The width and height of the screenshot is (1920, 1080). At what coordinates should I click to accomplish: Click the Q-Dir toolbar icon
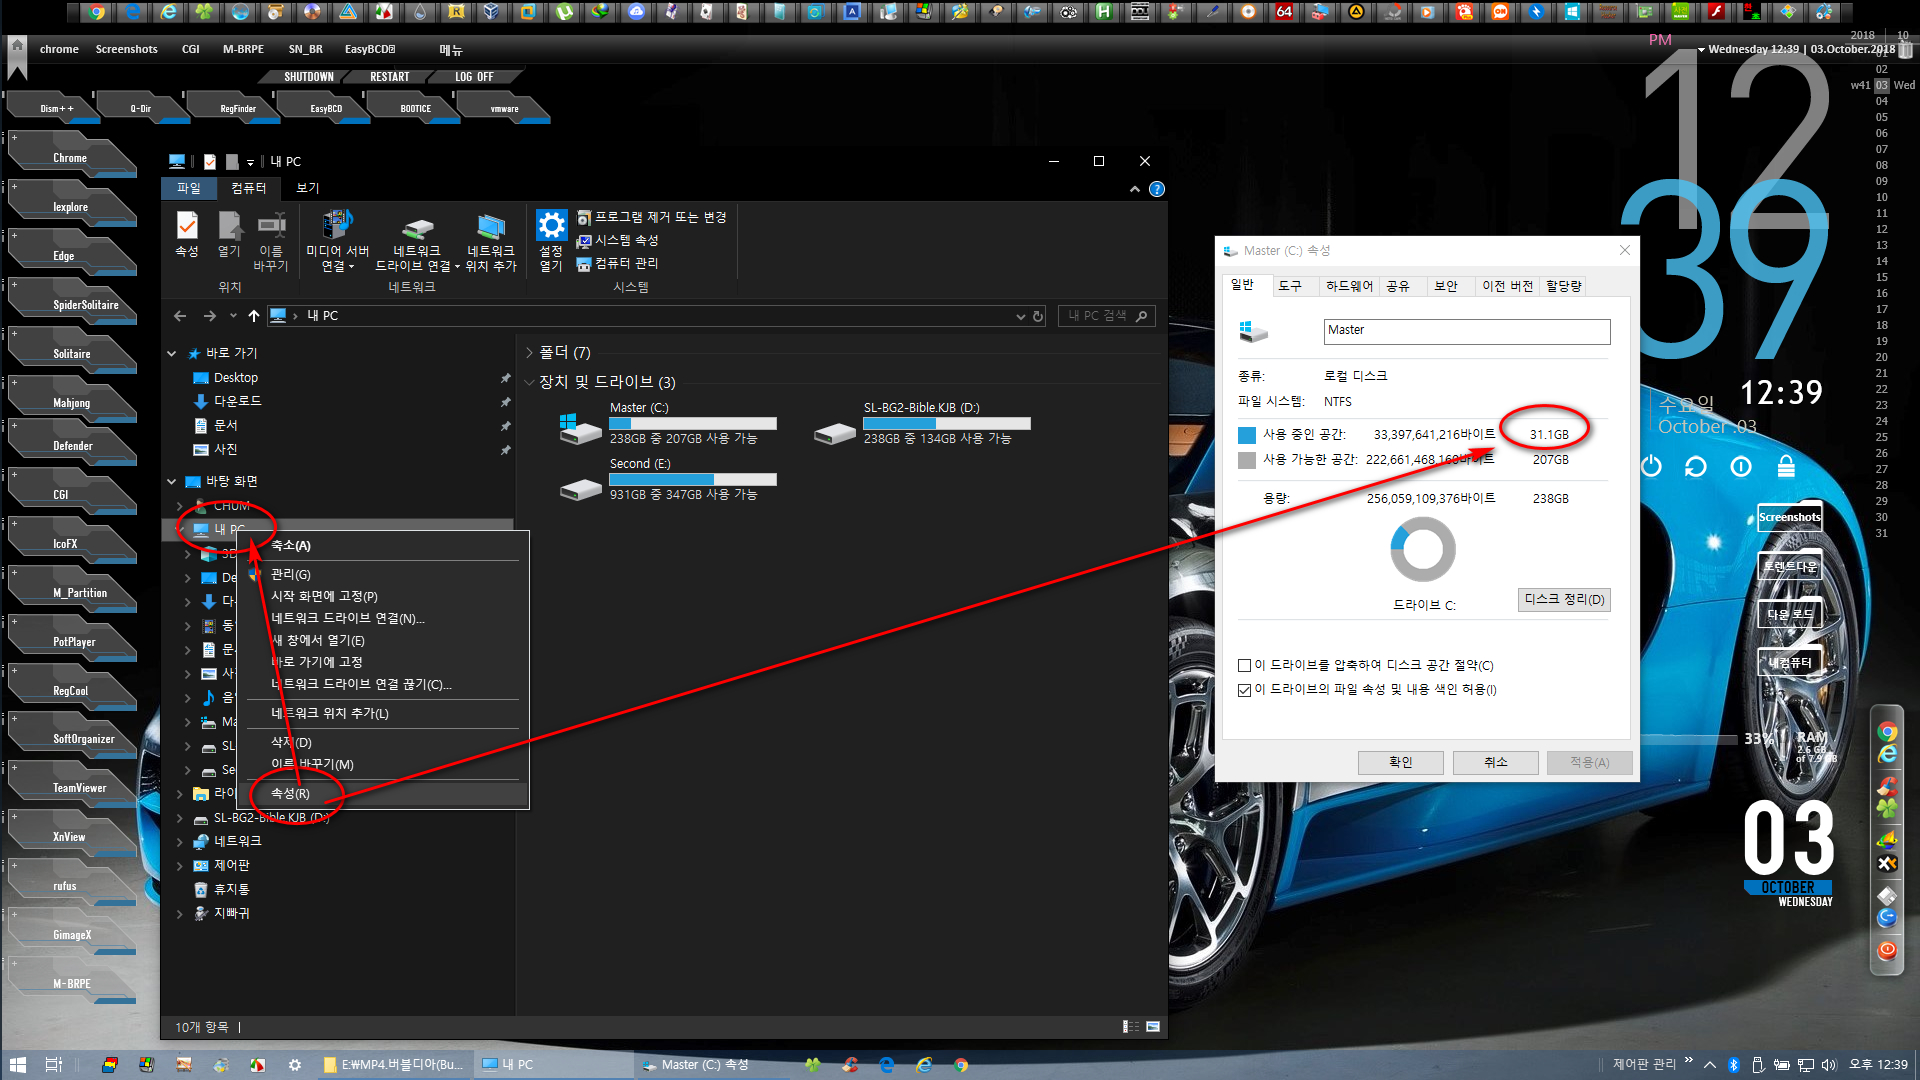(141, 107)
